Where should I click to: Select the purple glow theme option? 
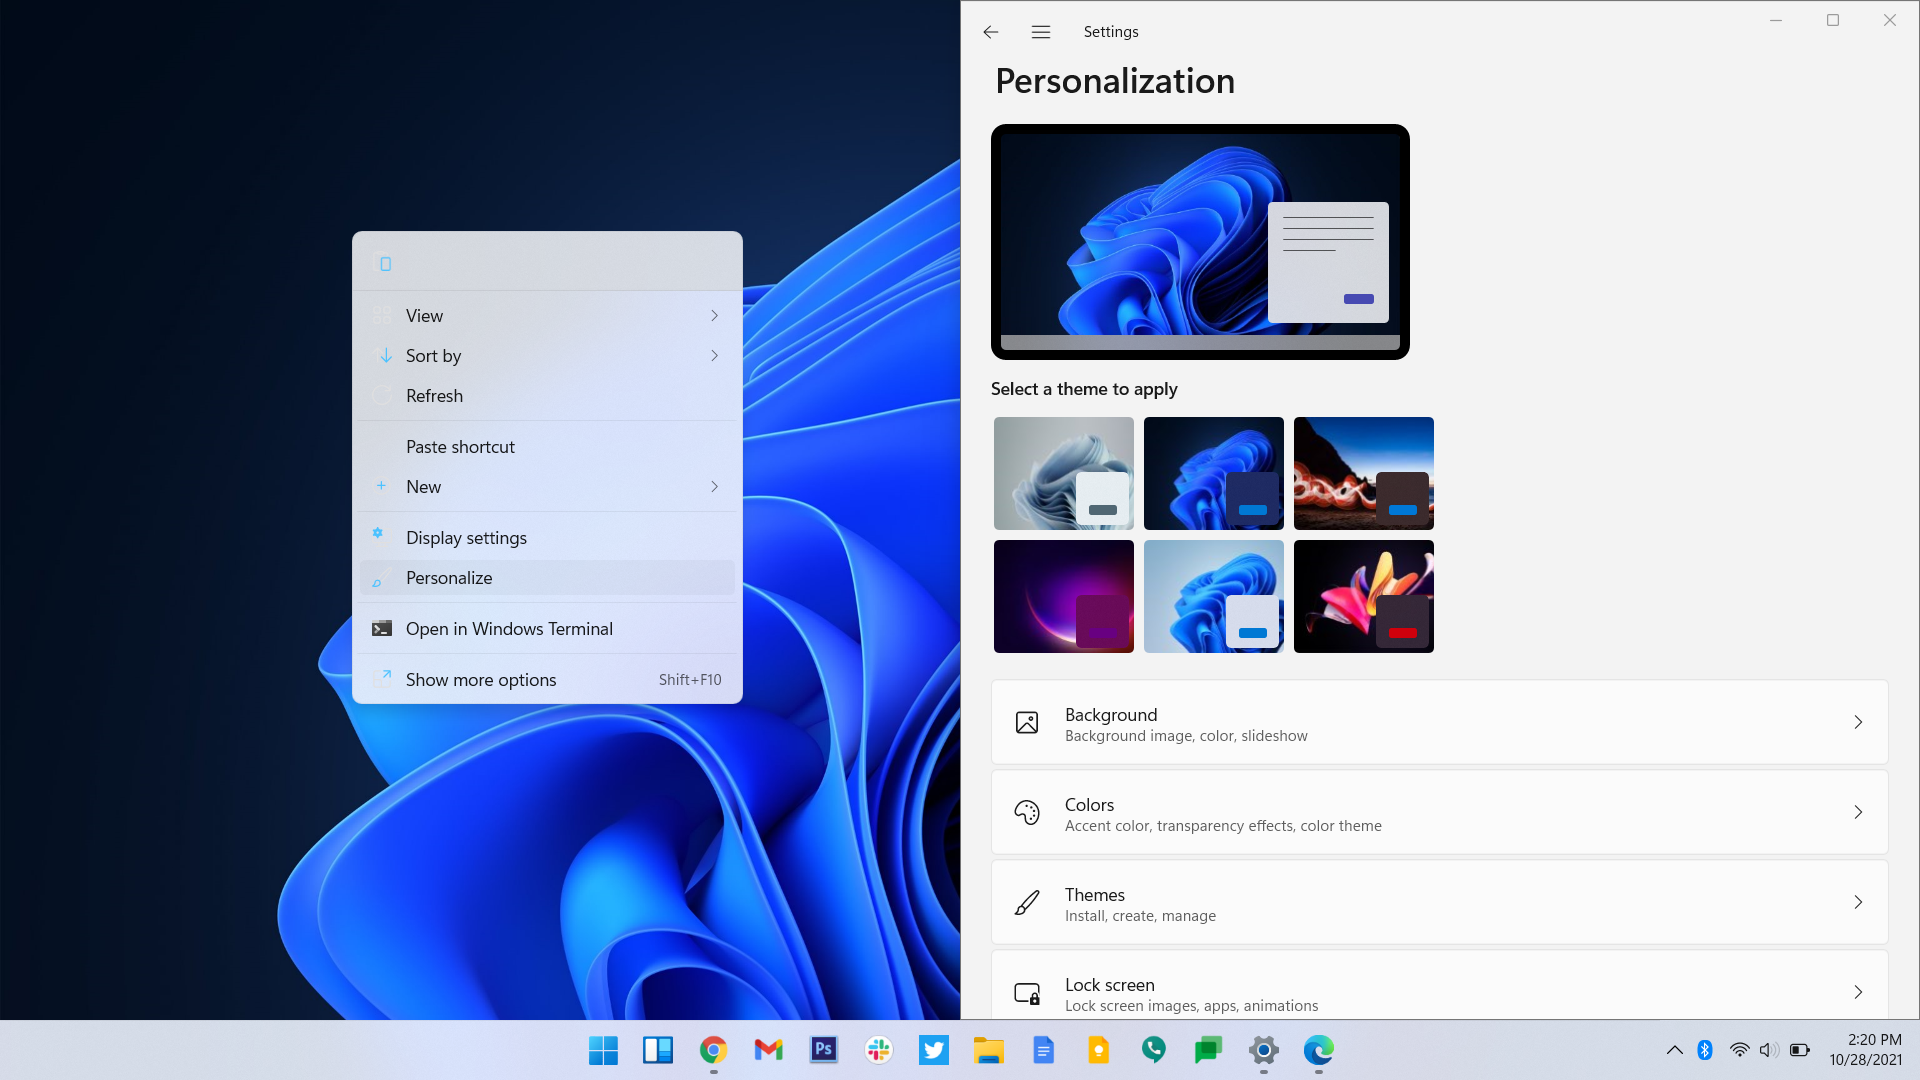pyautogui.click(x=1063, y=596)
